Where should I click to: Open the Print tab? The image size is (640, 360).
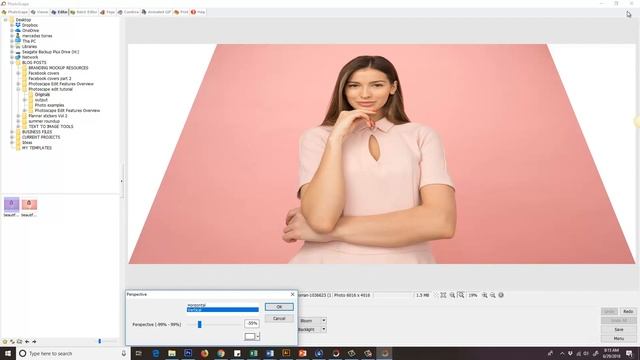(x=181, y=12)
